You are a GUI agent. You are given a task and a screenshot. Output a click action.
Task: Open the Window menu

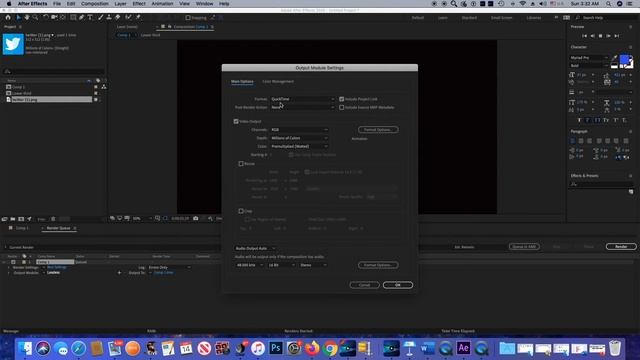(x=204, y=4)
